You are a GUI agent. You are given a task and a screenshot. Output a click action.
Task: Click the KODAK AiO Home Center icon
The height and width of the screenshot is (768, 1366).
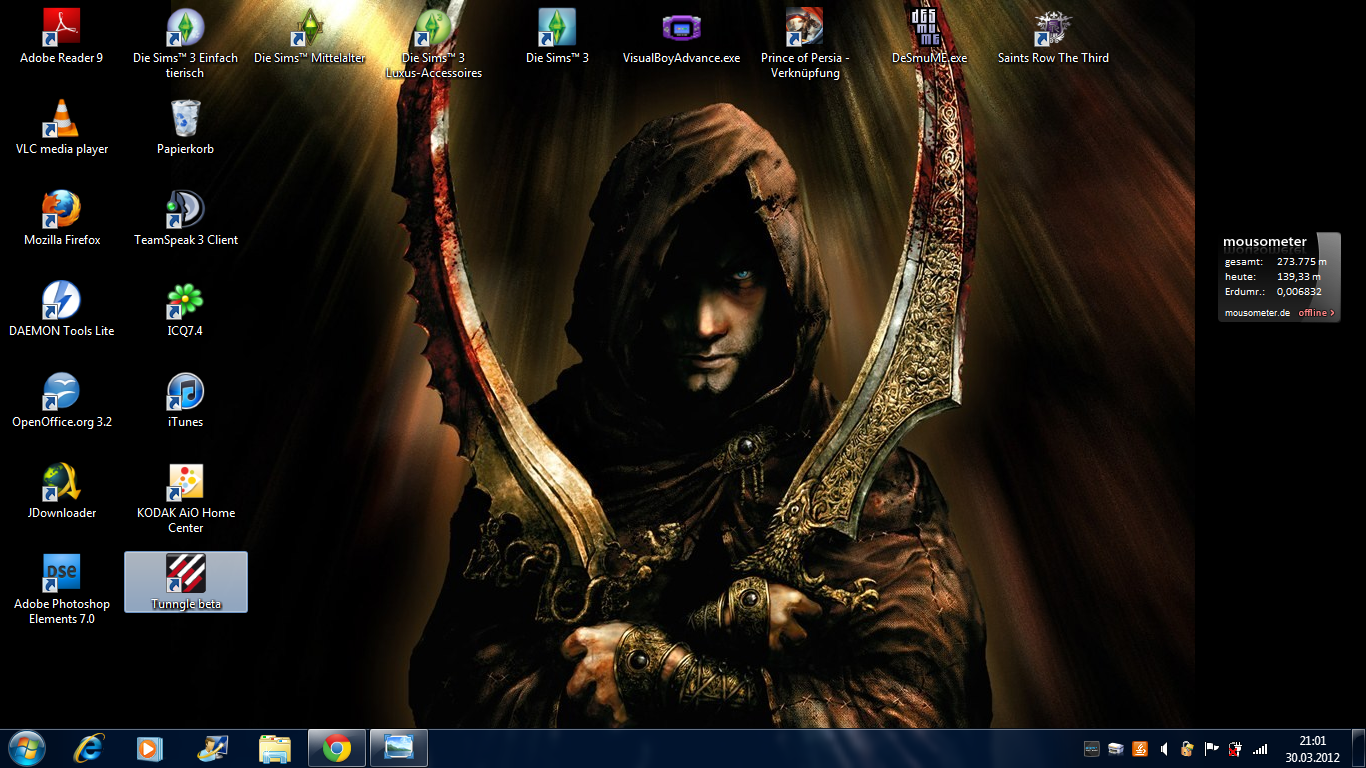click(186, 497)
